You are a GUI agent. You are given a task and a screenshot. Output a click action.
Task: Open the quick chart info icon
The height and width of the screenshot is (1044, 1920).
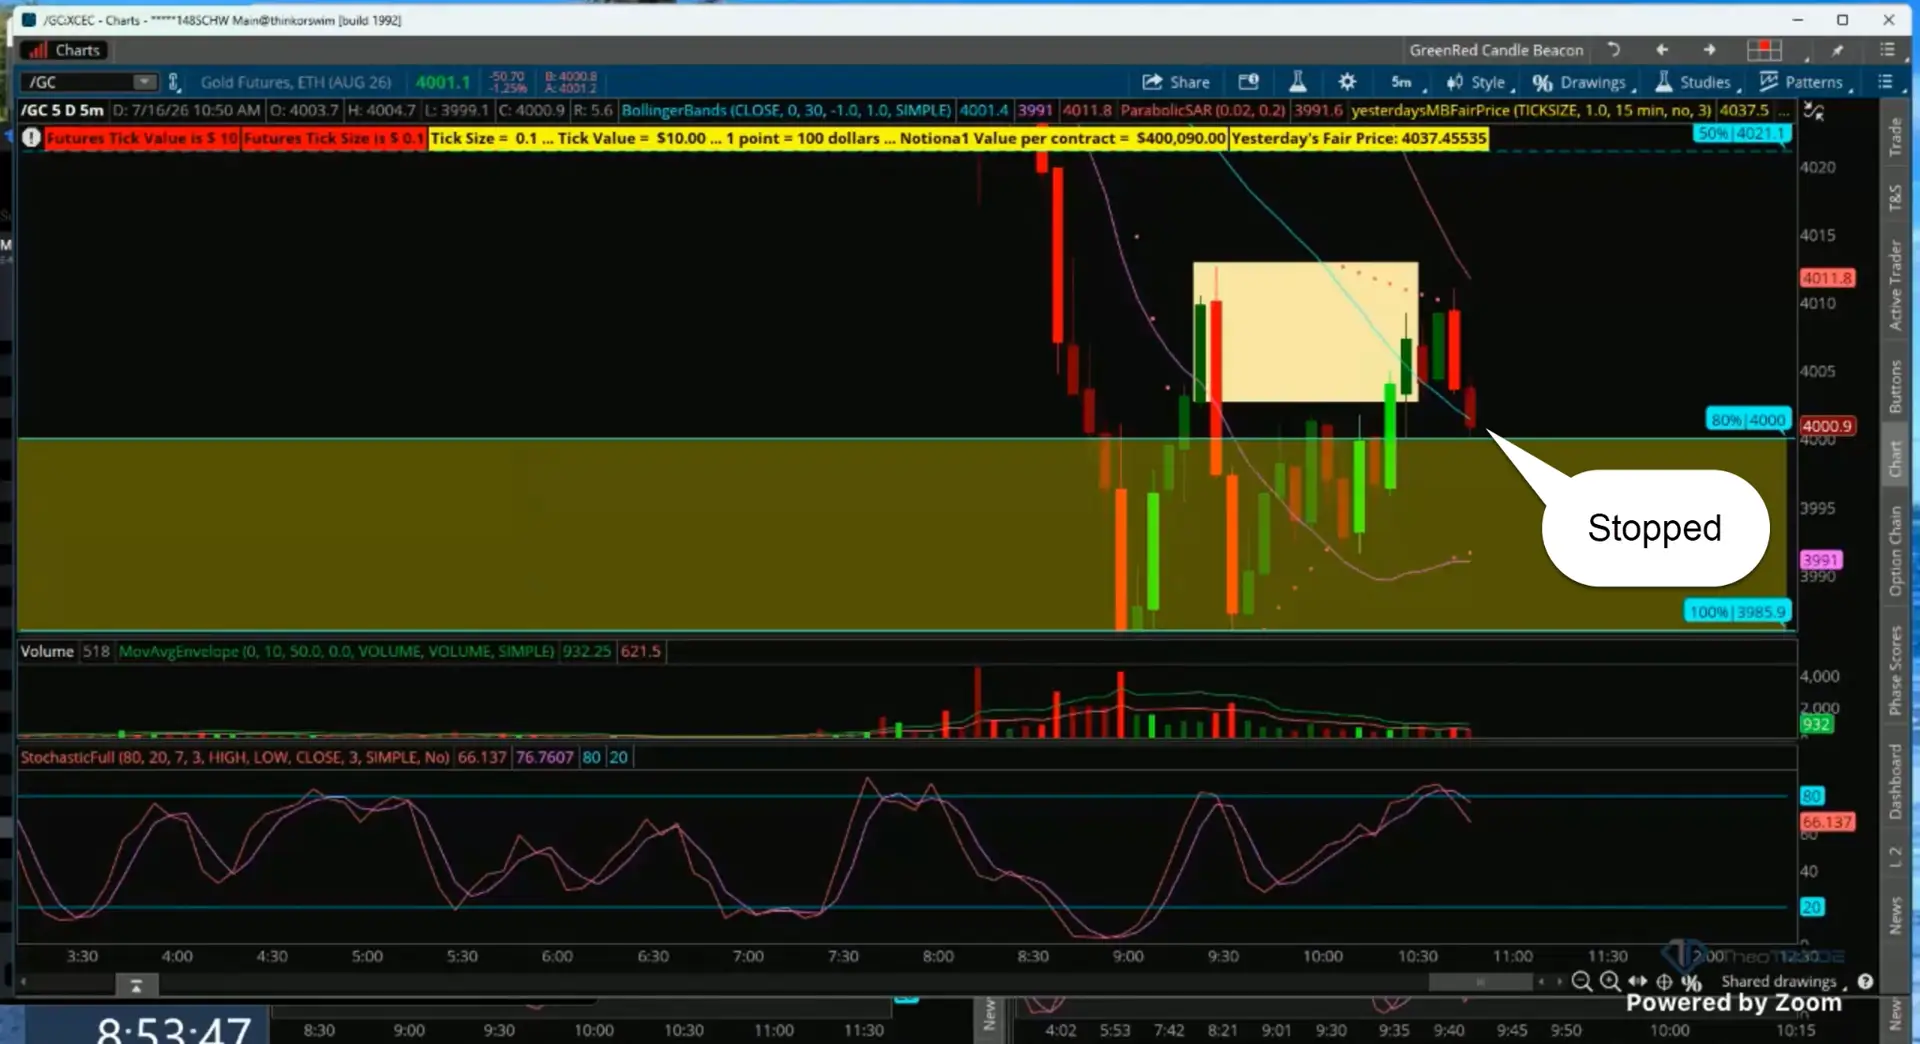point(1249,82)
